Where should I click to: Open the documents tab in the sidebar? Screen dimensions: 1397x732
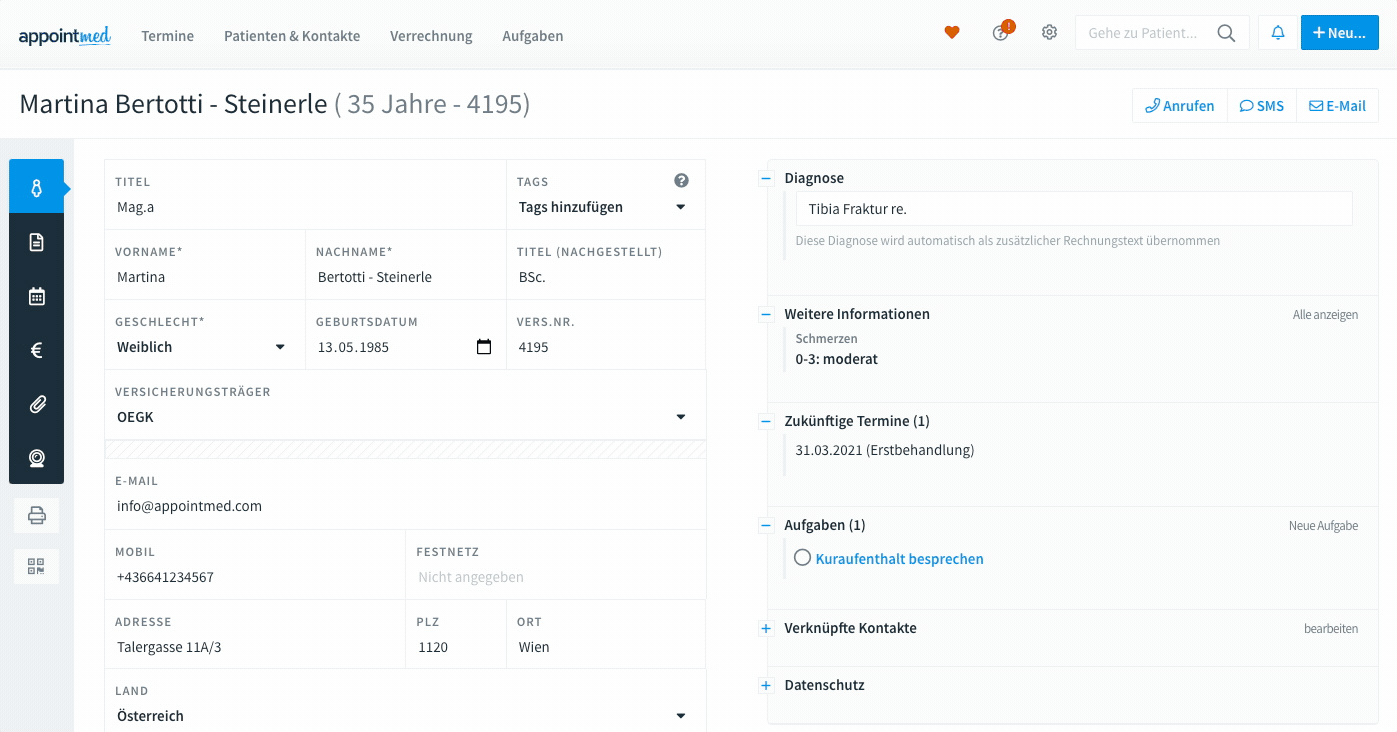point(37,242)
